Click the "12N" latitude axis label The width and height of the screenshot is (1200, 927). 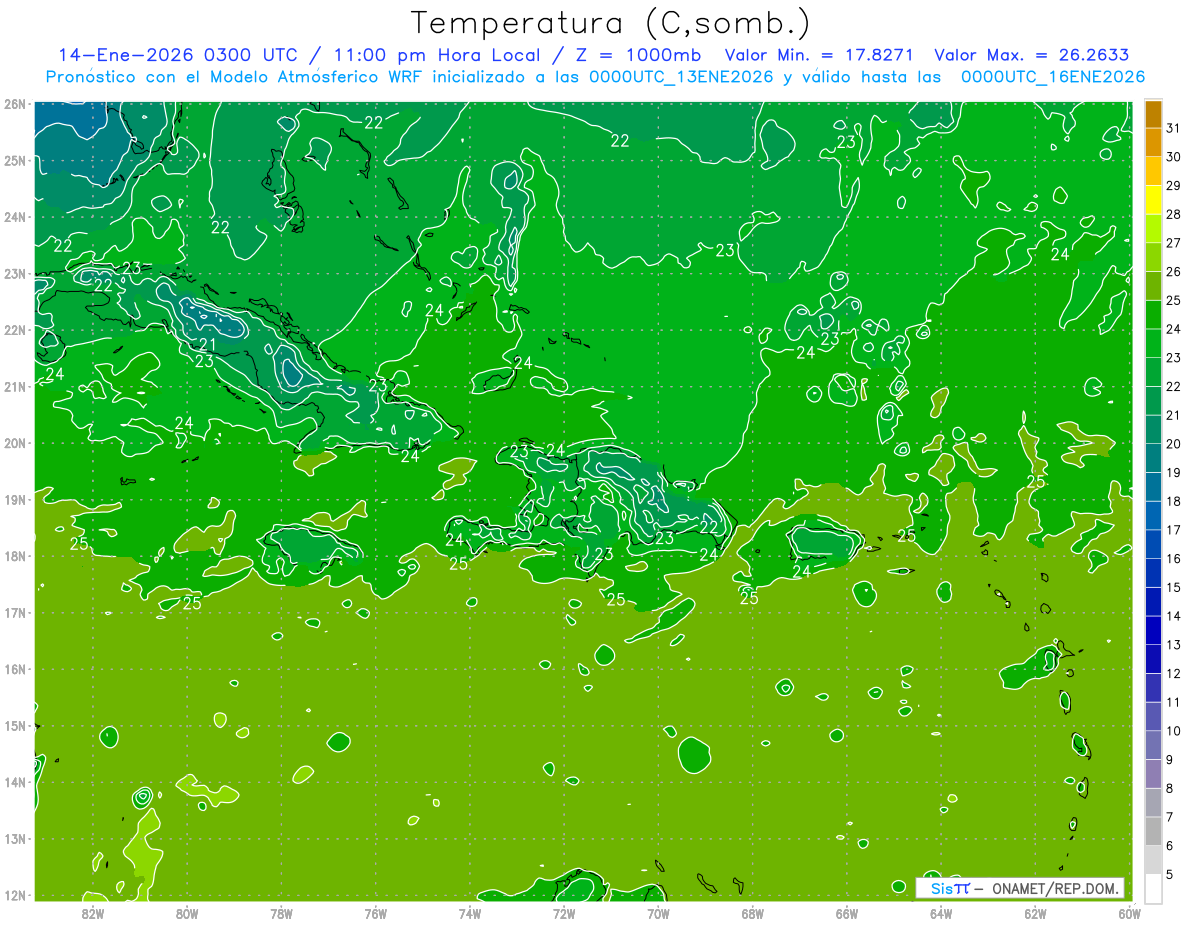(14, 895)
